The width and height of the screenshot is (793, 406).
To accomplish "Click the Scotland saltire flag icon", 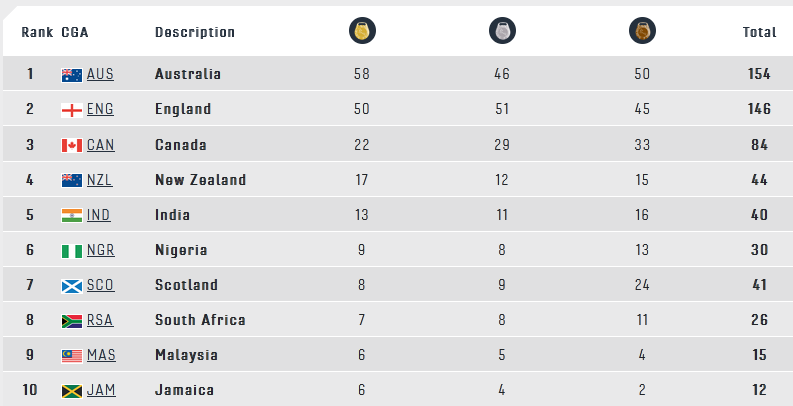I will [72, 286].
